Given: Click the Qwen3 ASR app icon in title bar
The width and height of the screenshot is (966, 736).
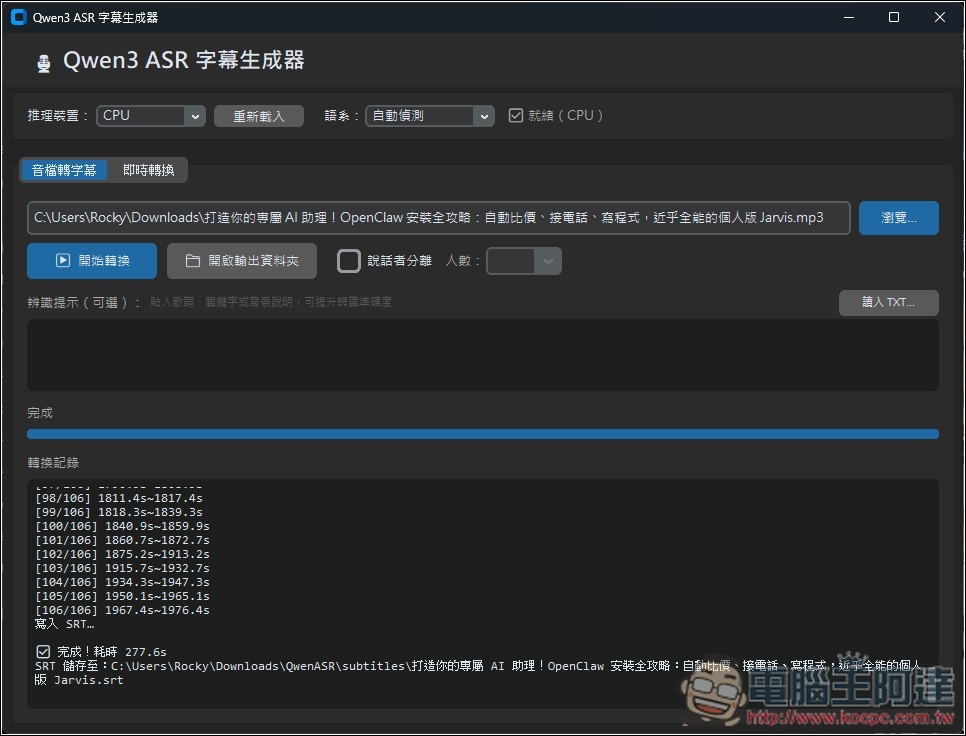Looking at the screenshot, I should tap(18, 17).
